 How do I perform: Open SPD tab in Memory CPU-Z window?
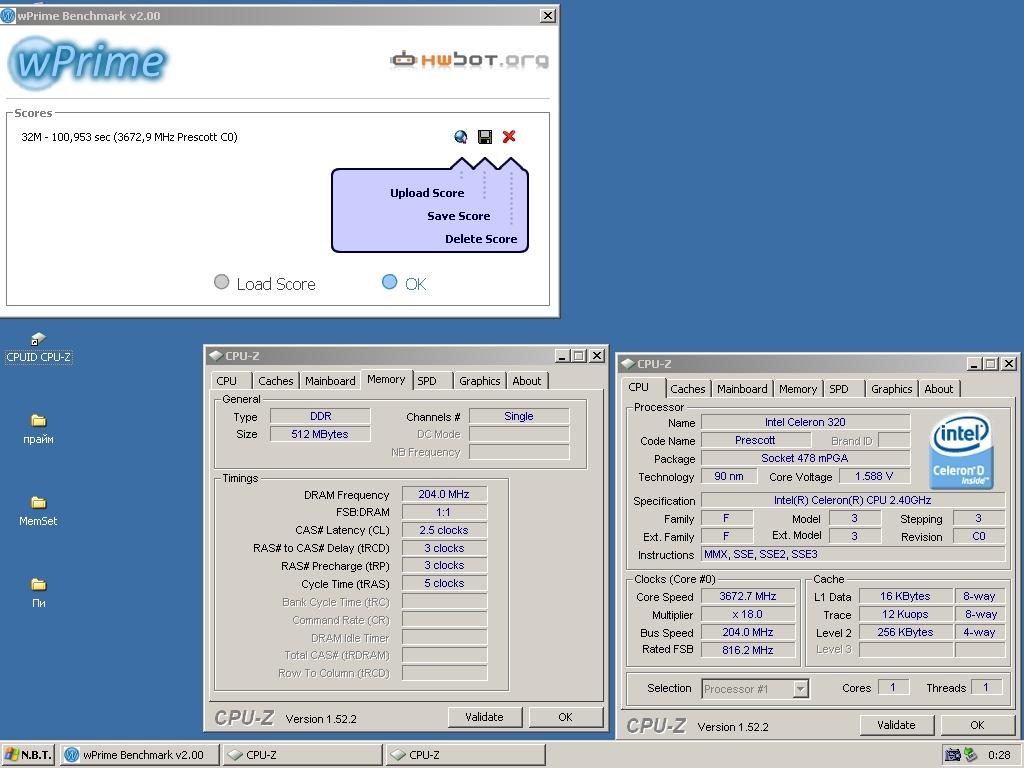coord(427,381)
